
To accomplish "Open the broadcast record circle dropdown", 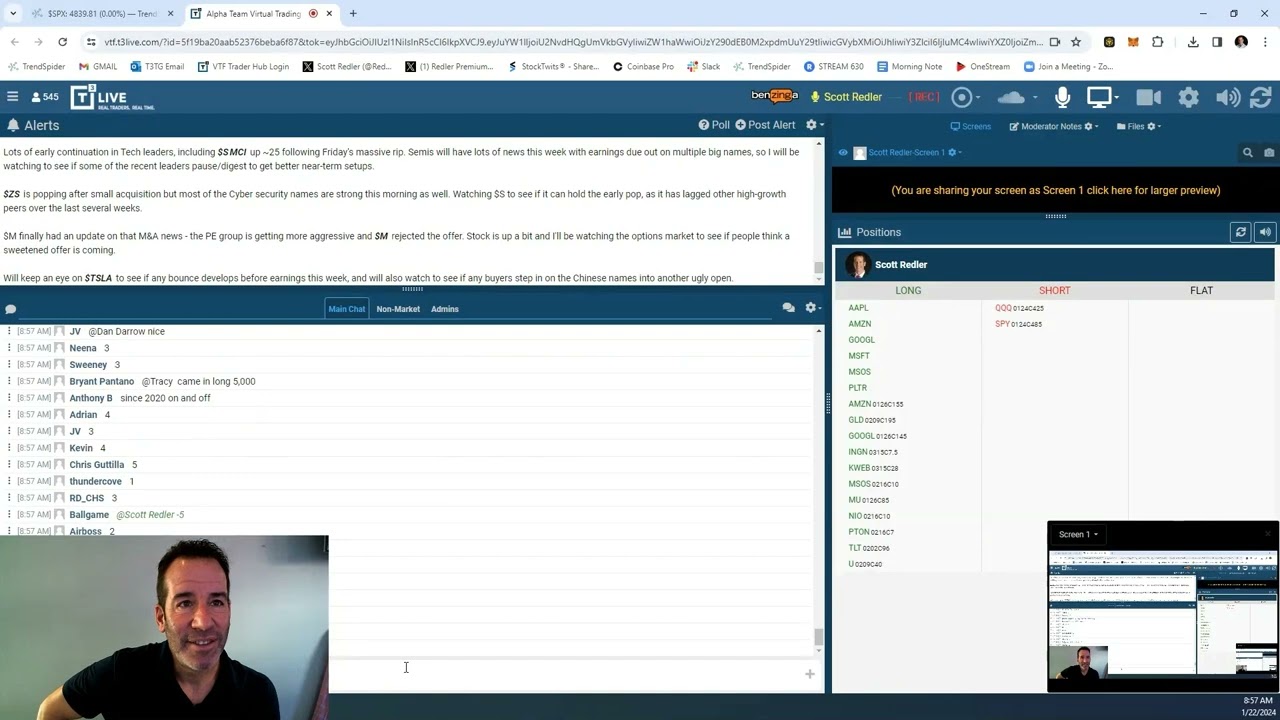I will tap(965, 97).
